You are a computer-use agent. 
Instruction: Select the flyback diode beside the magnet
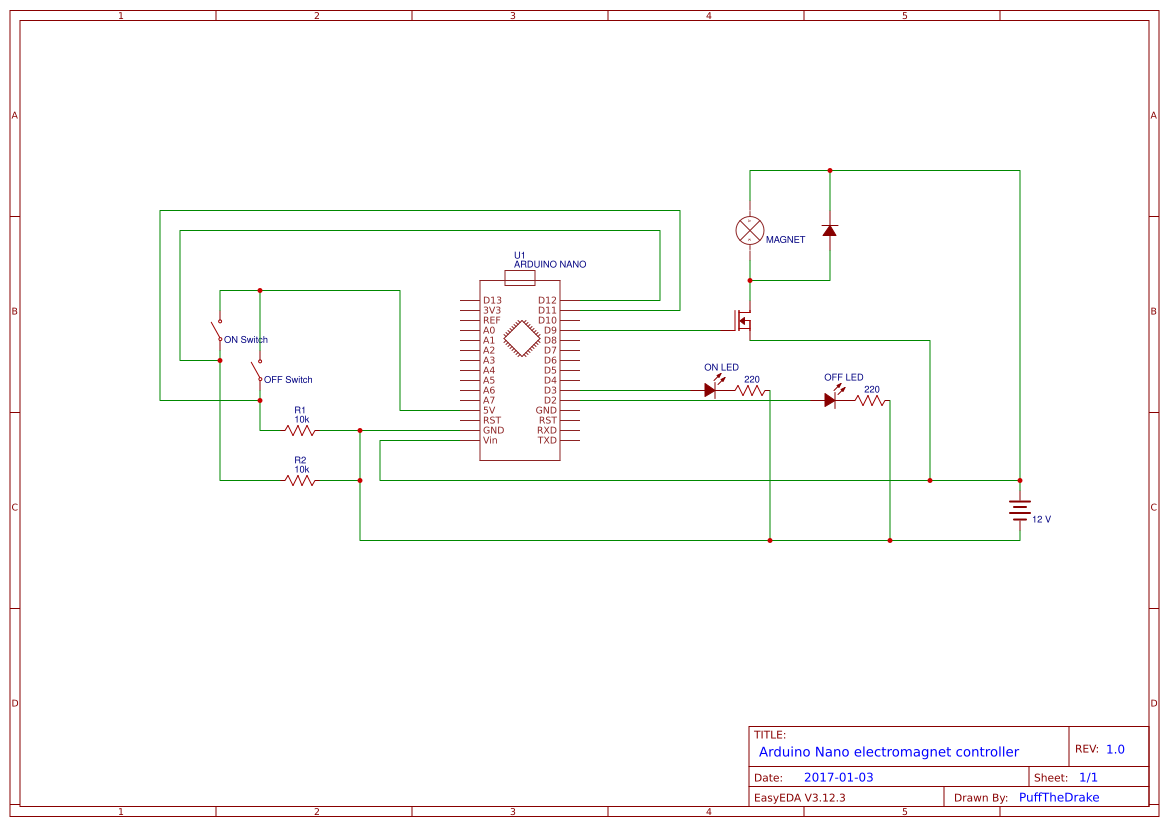point(828,231)
